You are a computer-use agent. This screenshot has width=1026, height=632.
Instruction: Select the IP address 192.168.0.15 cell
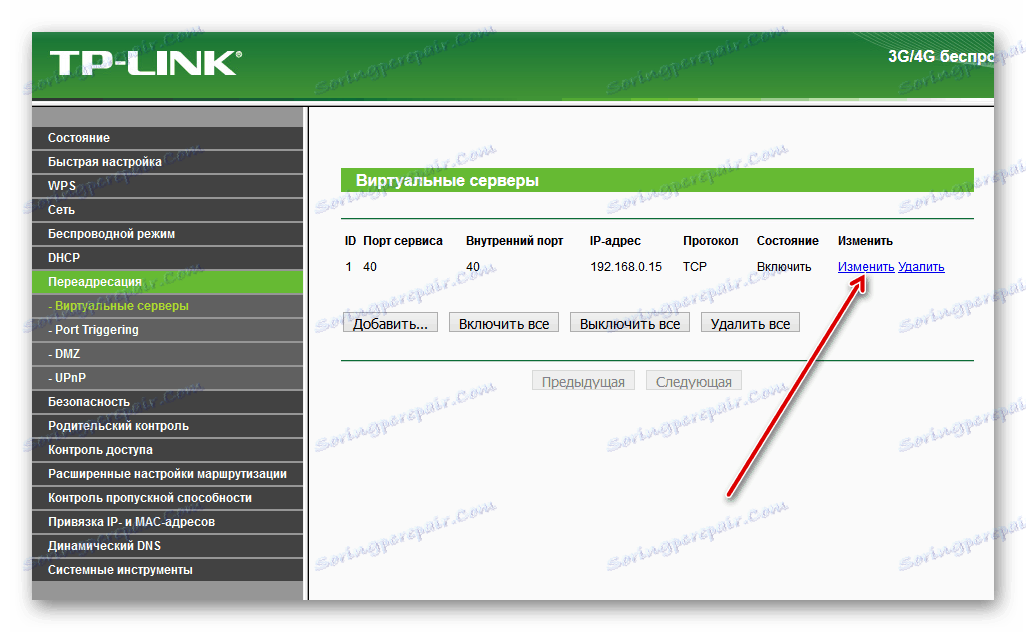click(626, 267)
